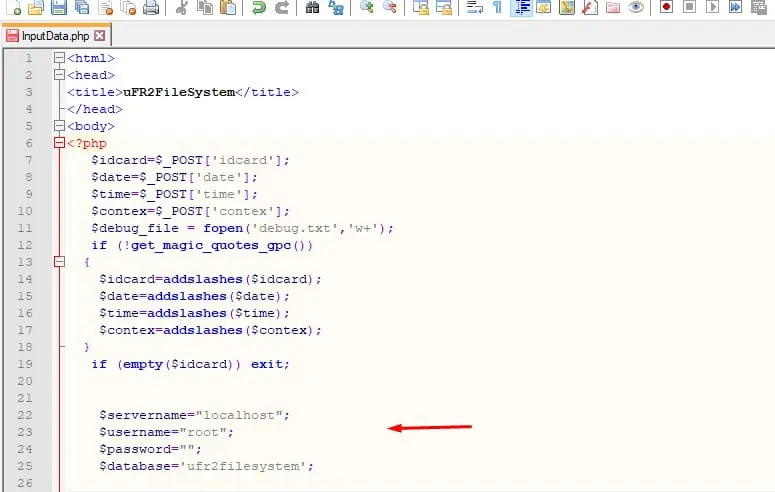Toggle synchronized vertical scrolling
Screen dimensions: 775x492
(x=421, y=7)
